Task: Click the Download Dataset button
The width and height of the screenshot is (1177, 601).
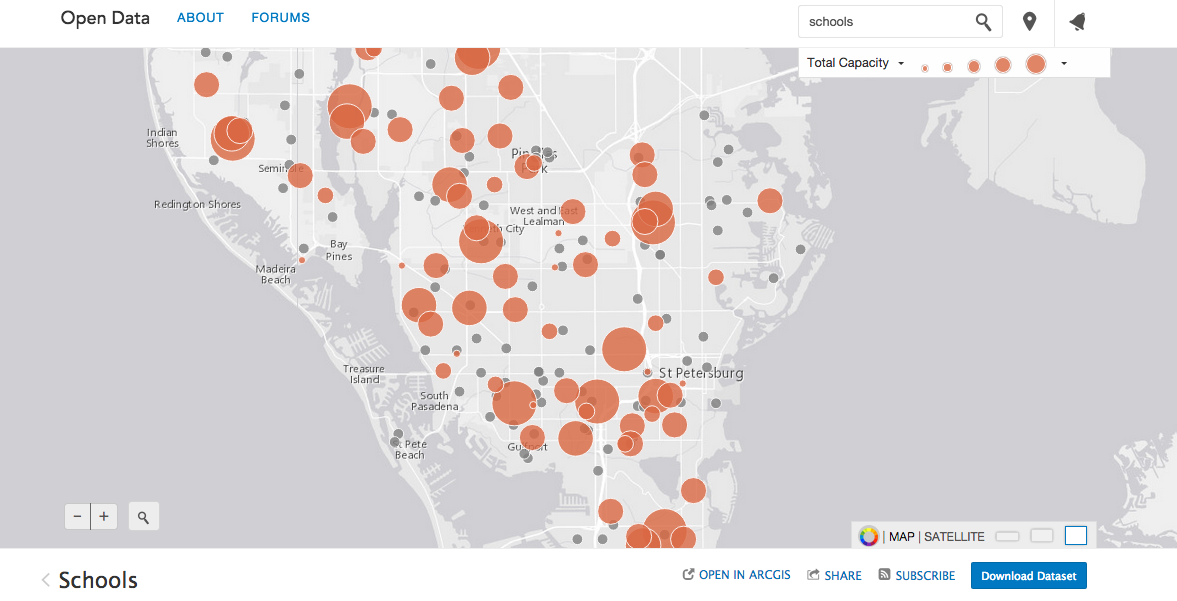Action: click(1028, 575)
